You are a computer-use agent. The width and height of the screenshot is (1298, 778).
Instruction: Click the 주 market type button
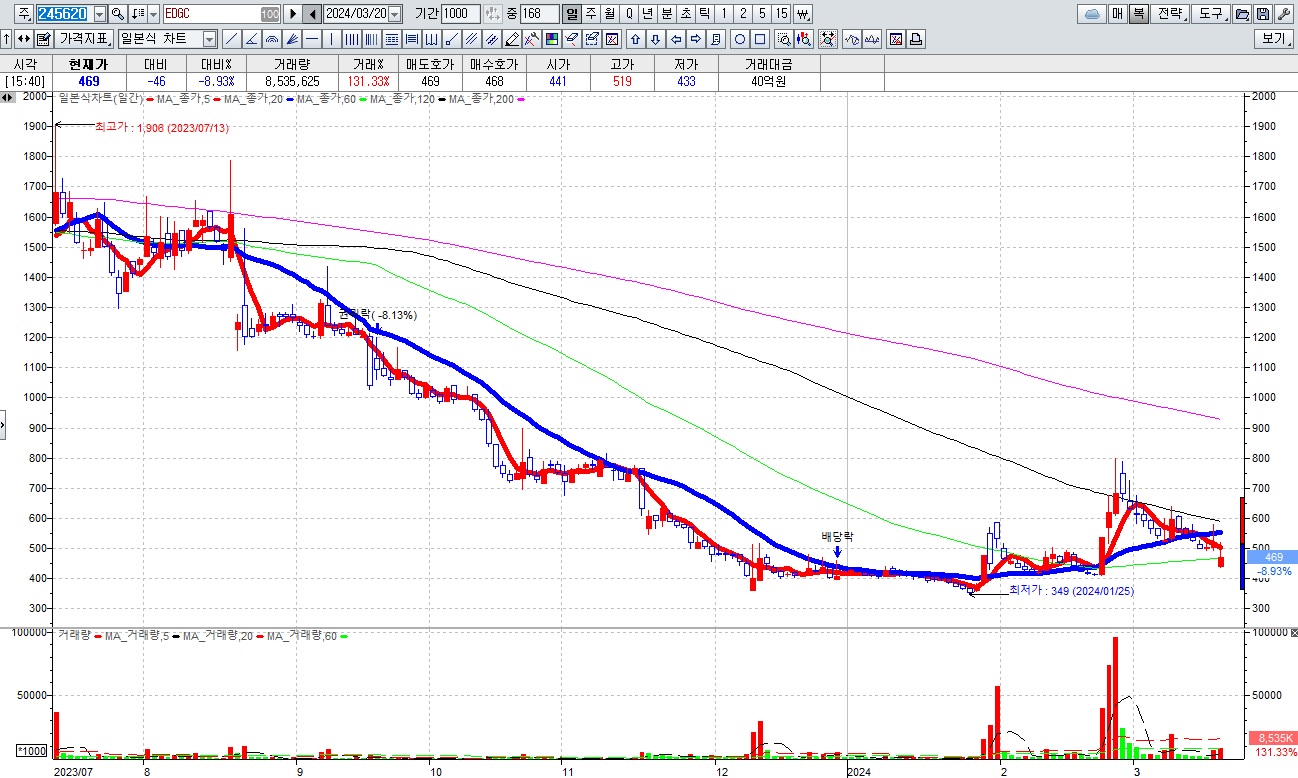24,14
